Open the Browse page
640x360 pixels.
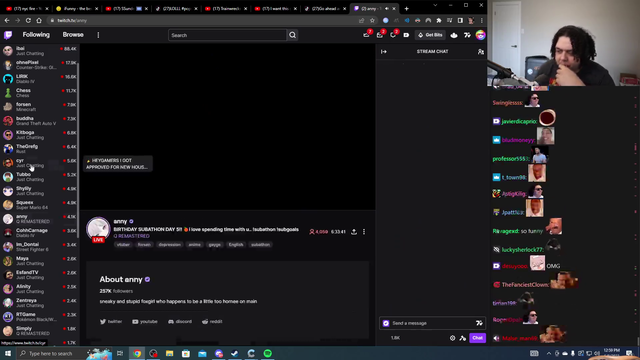(73, 35)
